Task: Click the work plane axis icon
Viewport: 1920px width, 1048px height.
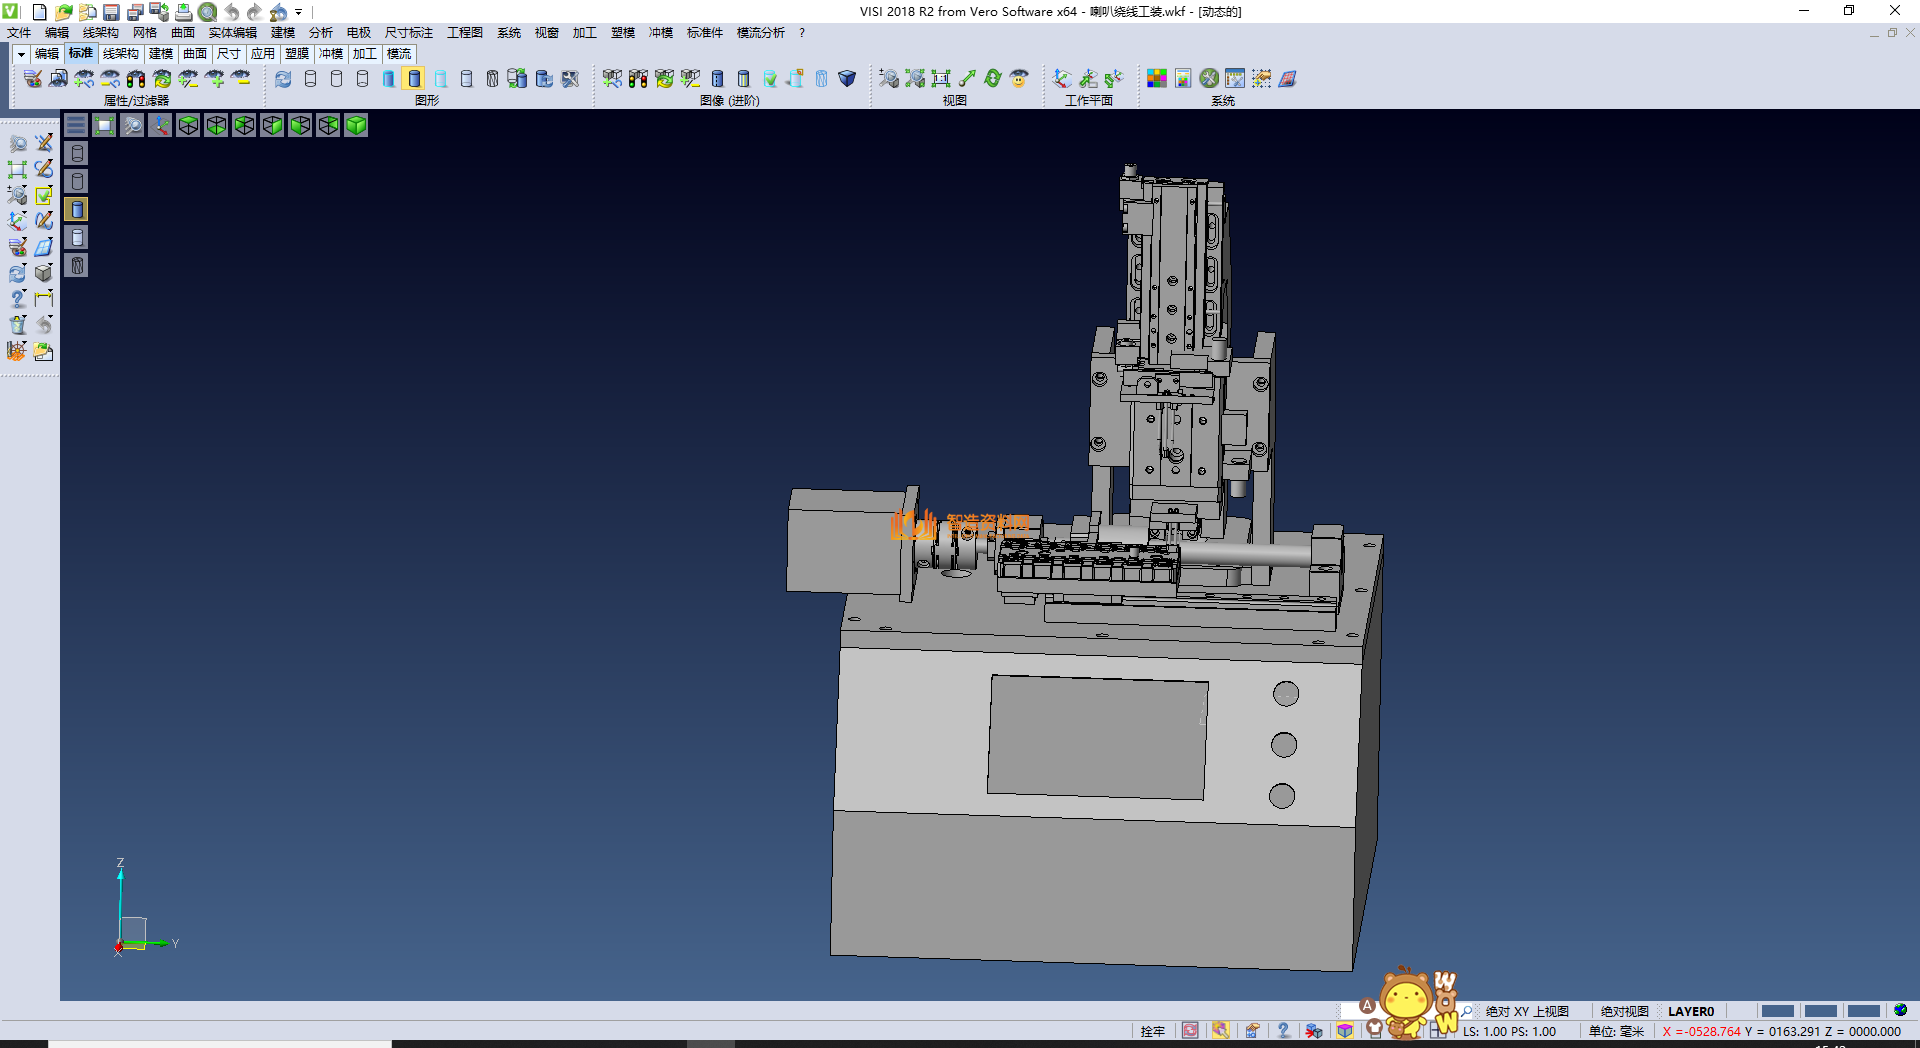Action: coord(1062,79)
